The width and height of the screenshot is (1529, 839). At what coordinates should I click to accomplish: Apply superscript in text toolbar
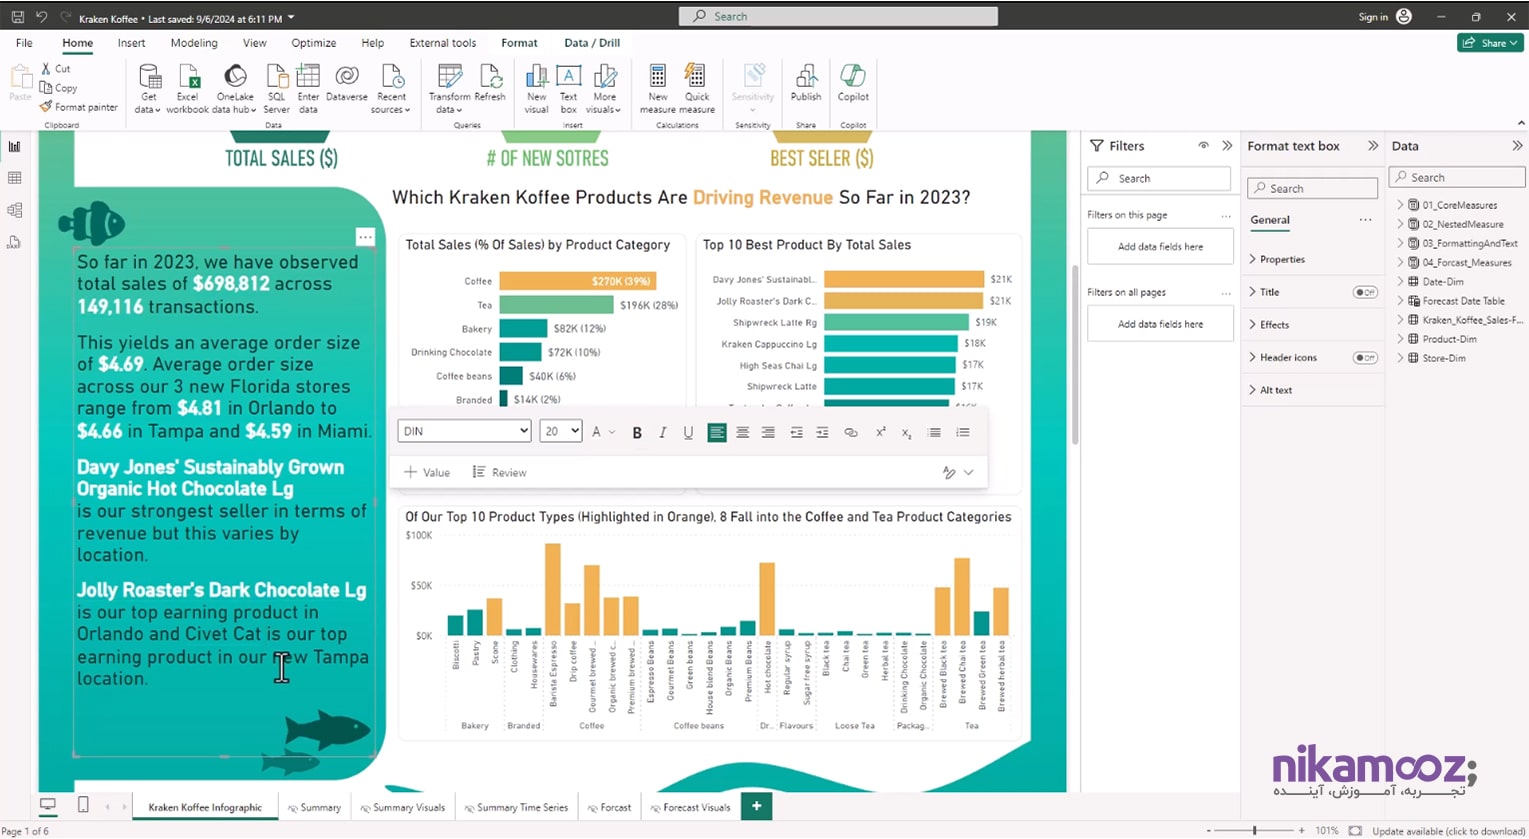pyautogui.click(x=880, y=432)
